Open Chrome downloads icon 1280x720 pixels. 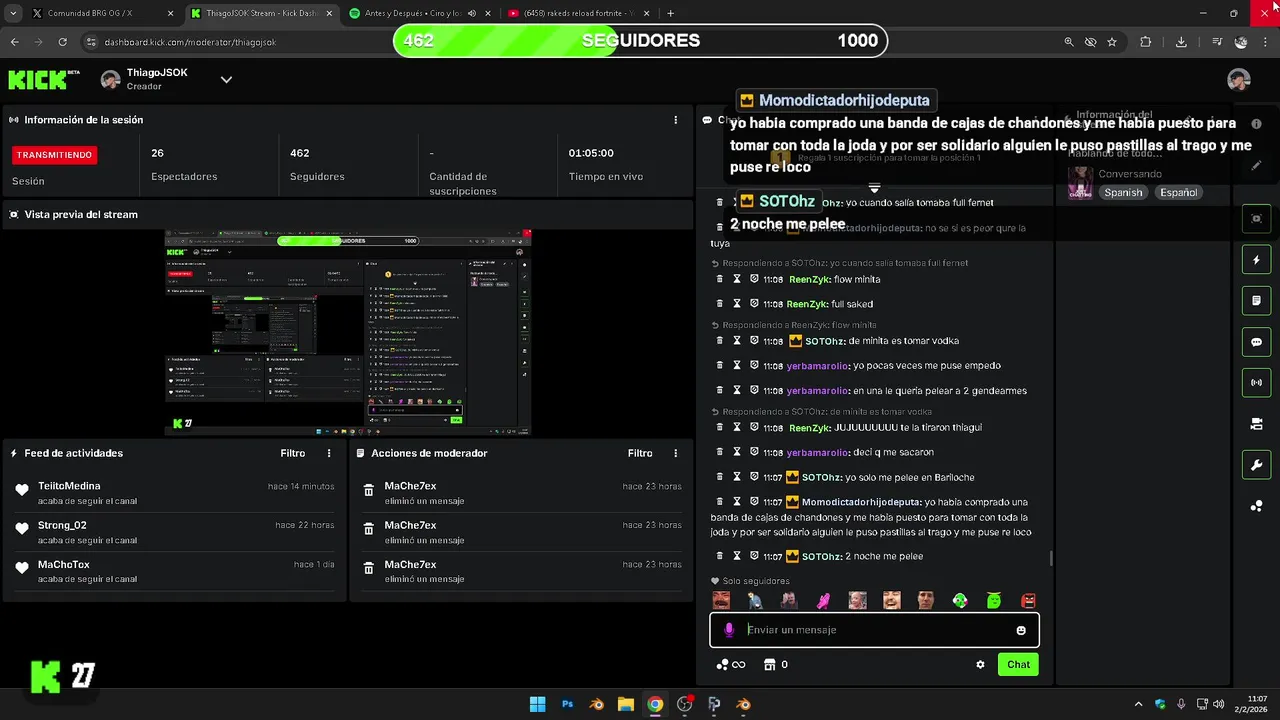coord(1181,42)
